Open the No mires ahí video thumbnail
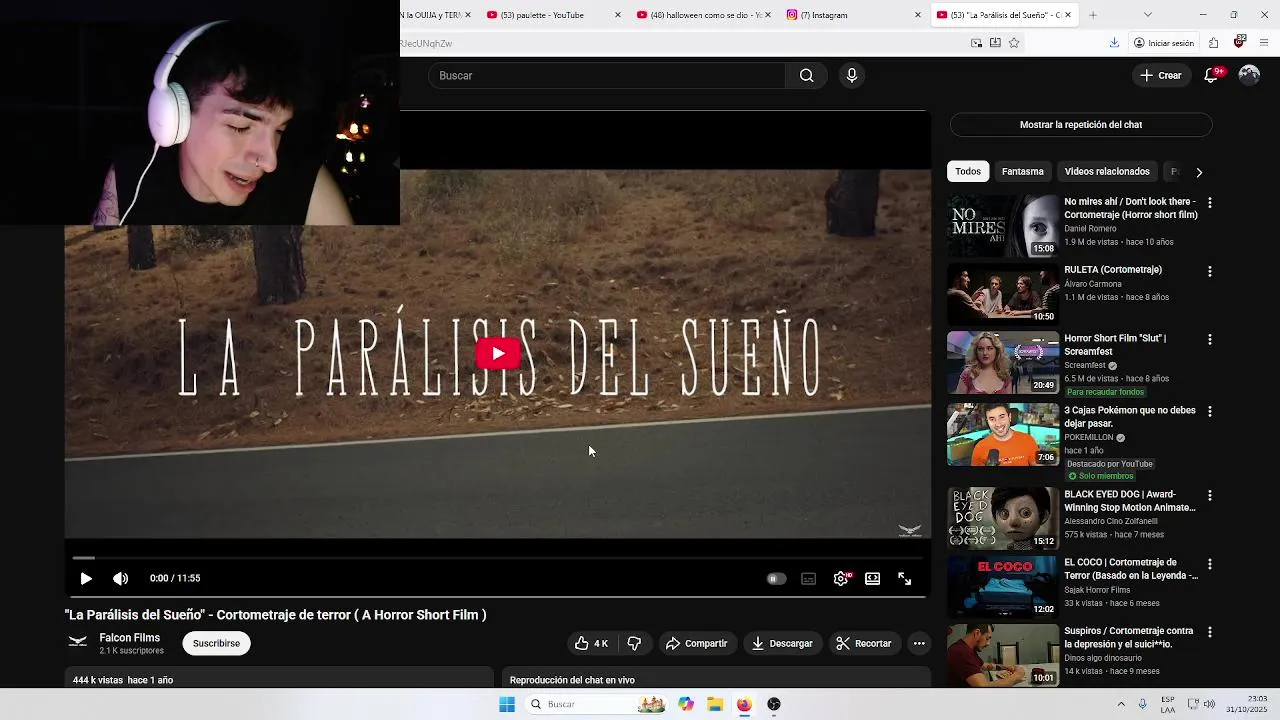The height and width of the screenshot is (720, 1280). tap(1003, 226)
